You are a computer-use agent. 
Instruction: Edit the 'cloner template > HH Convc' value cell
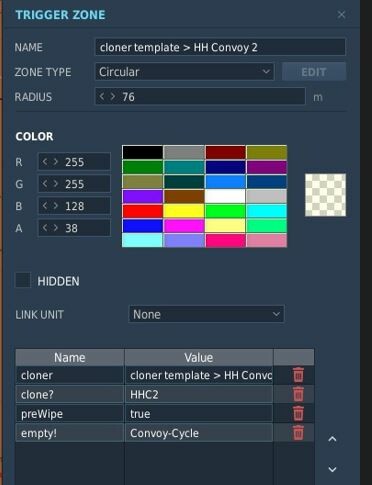tap(199, 375)
